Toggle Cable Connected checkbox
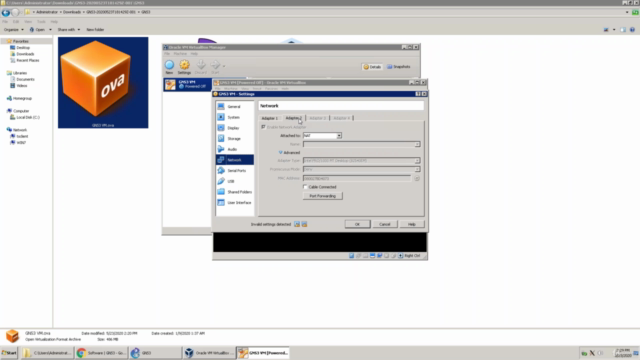This screenshot has width=640, height=360. point(305,187)
